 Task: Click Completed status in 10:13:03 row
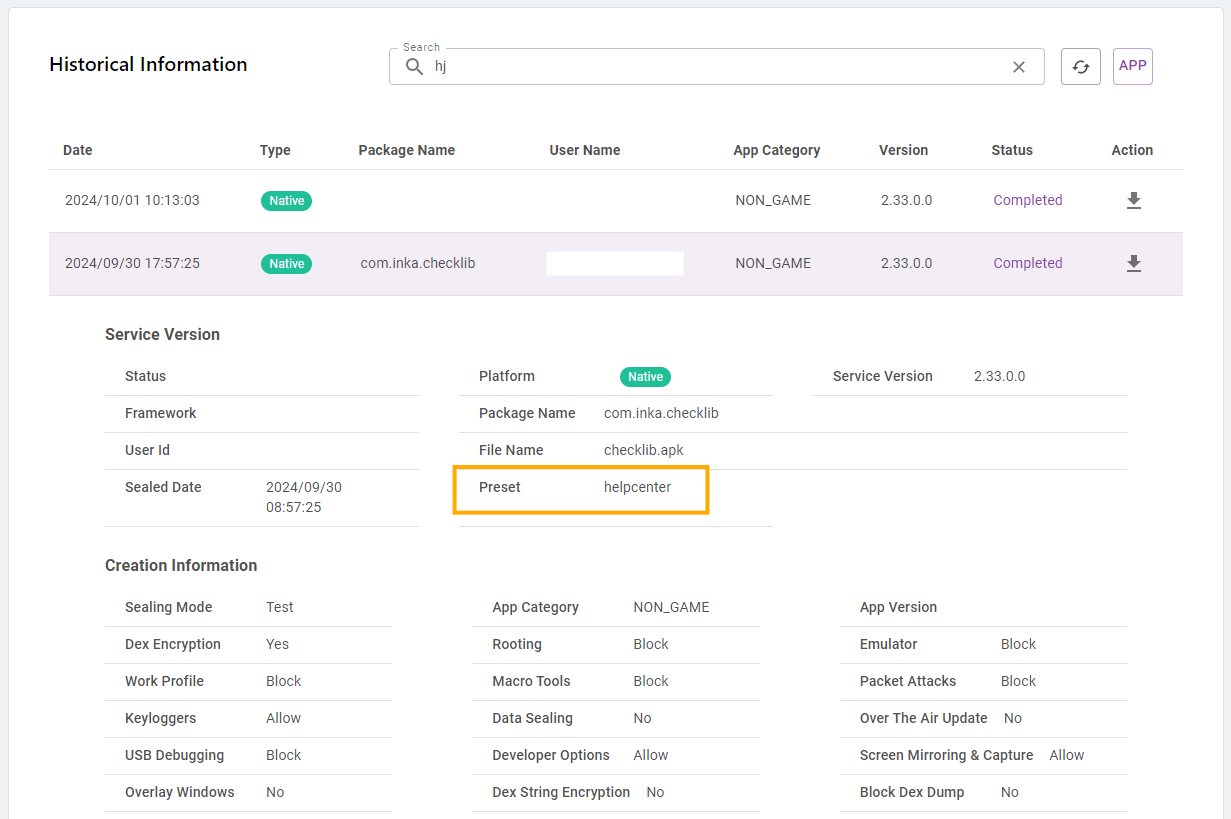[x=1028, y=200]
